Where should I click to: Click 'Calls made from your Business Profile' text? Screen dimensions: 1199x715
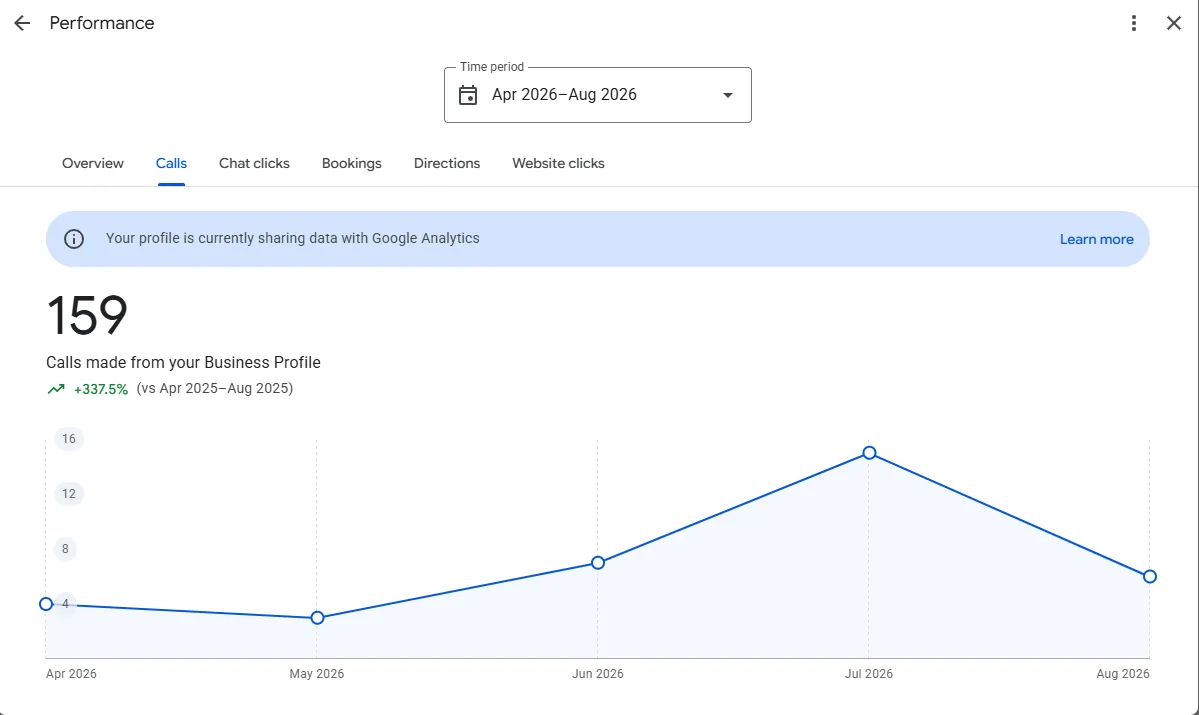pos(184,362)
